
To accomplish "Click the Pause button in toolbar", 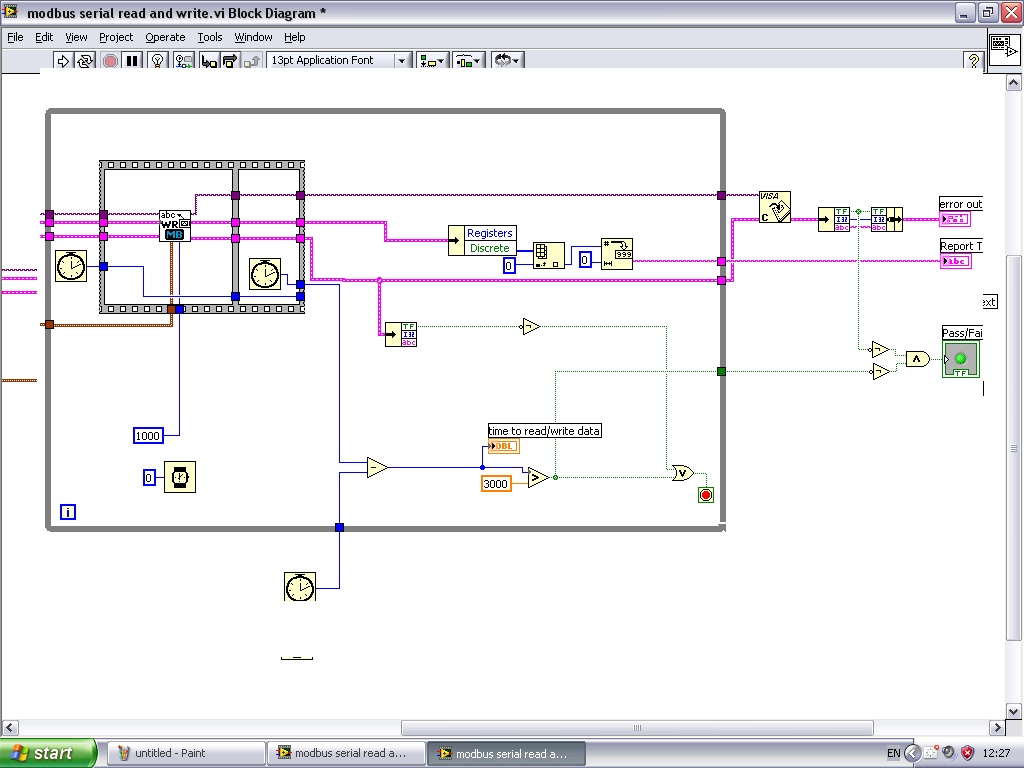I will pyautogui.click(x=132, y=61).
